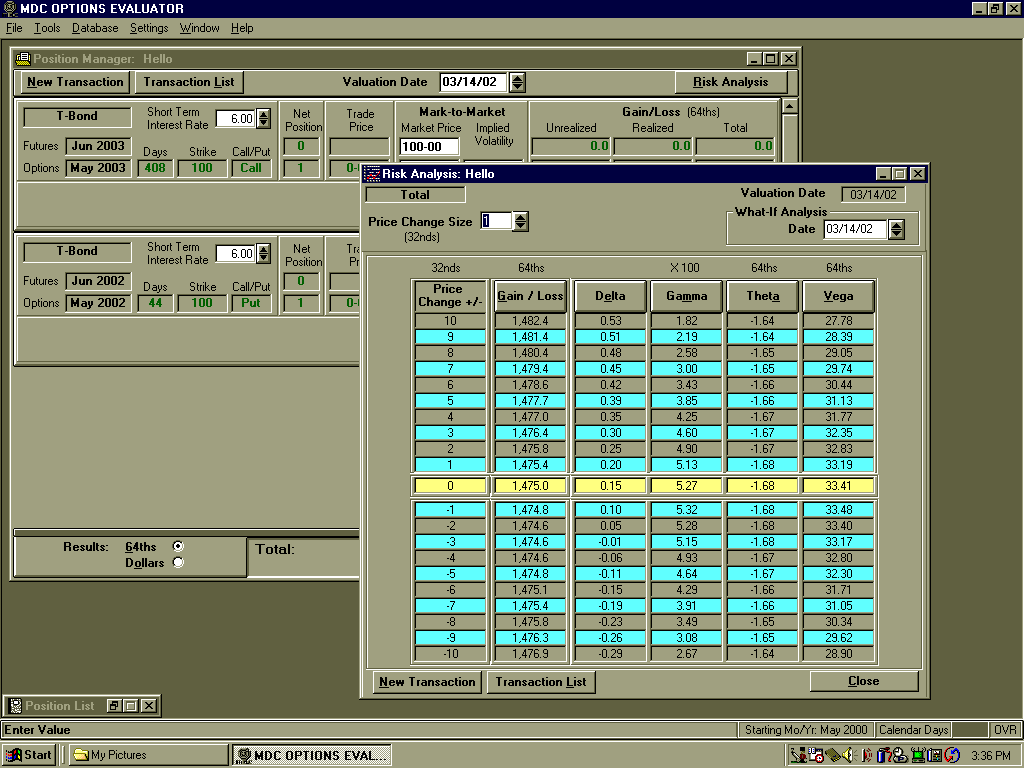Click the Position List window icon

pyautogui.click(x=15, y=706)
